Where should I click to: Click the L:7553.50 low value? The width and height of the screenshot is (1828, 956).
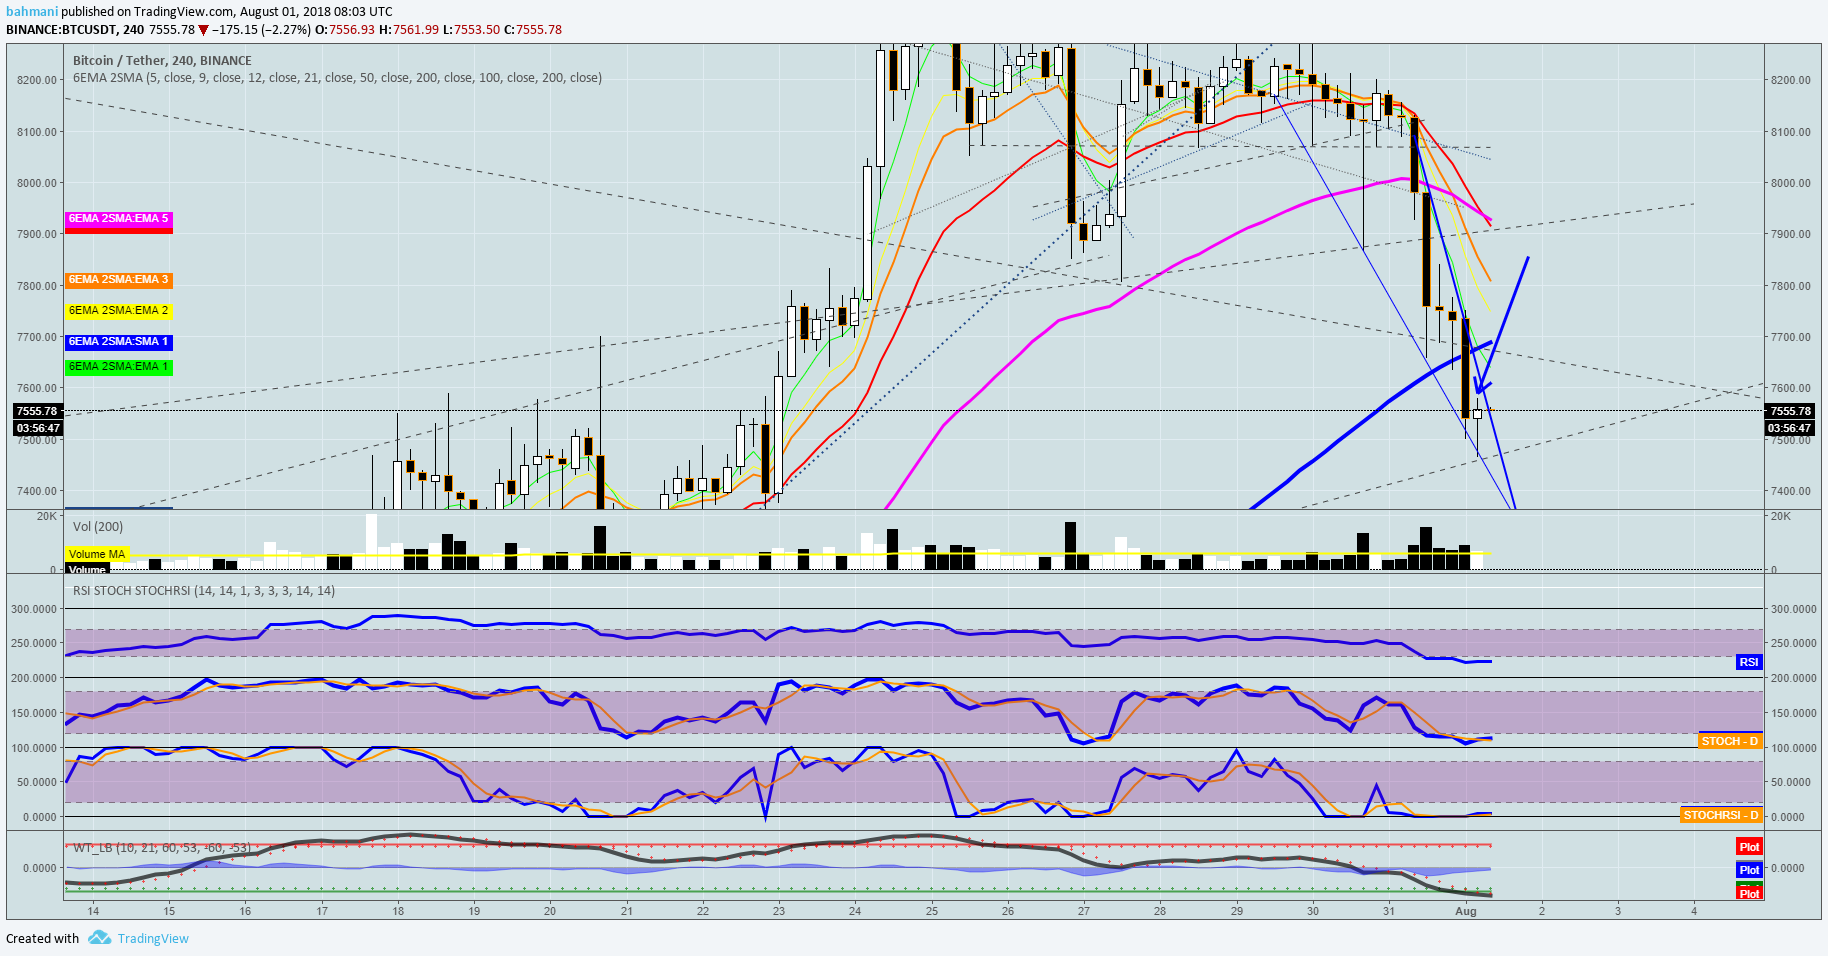[472, 30]
